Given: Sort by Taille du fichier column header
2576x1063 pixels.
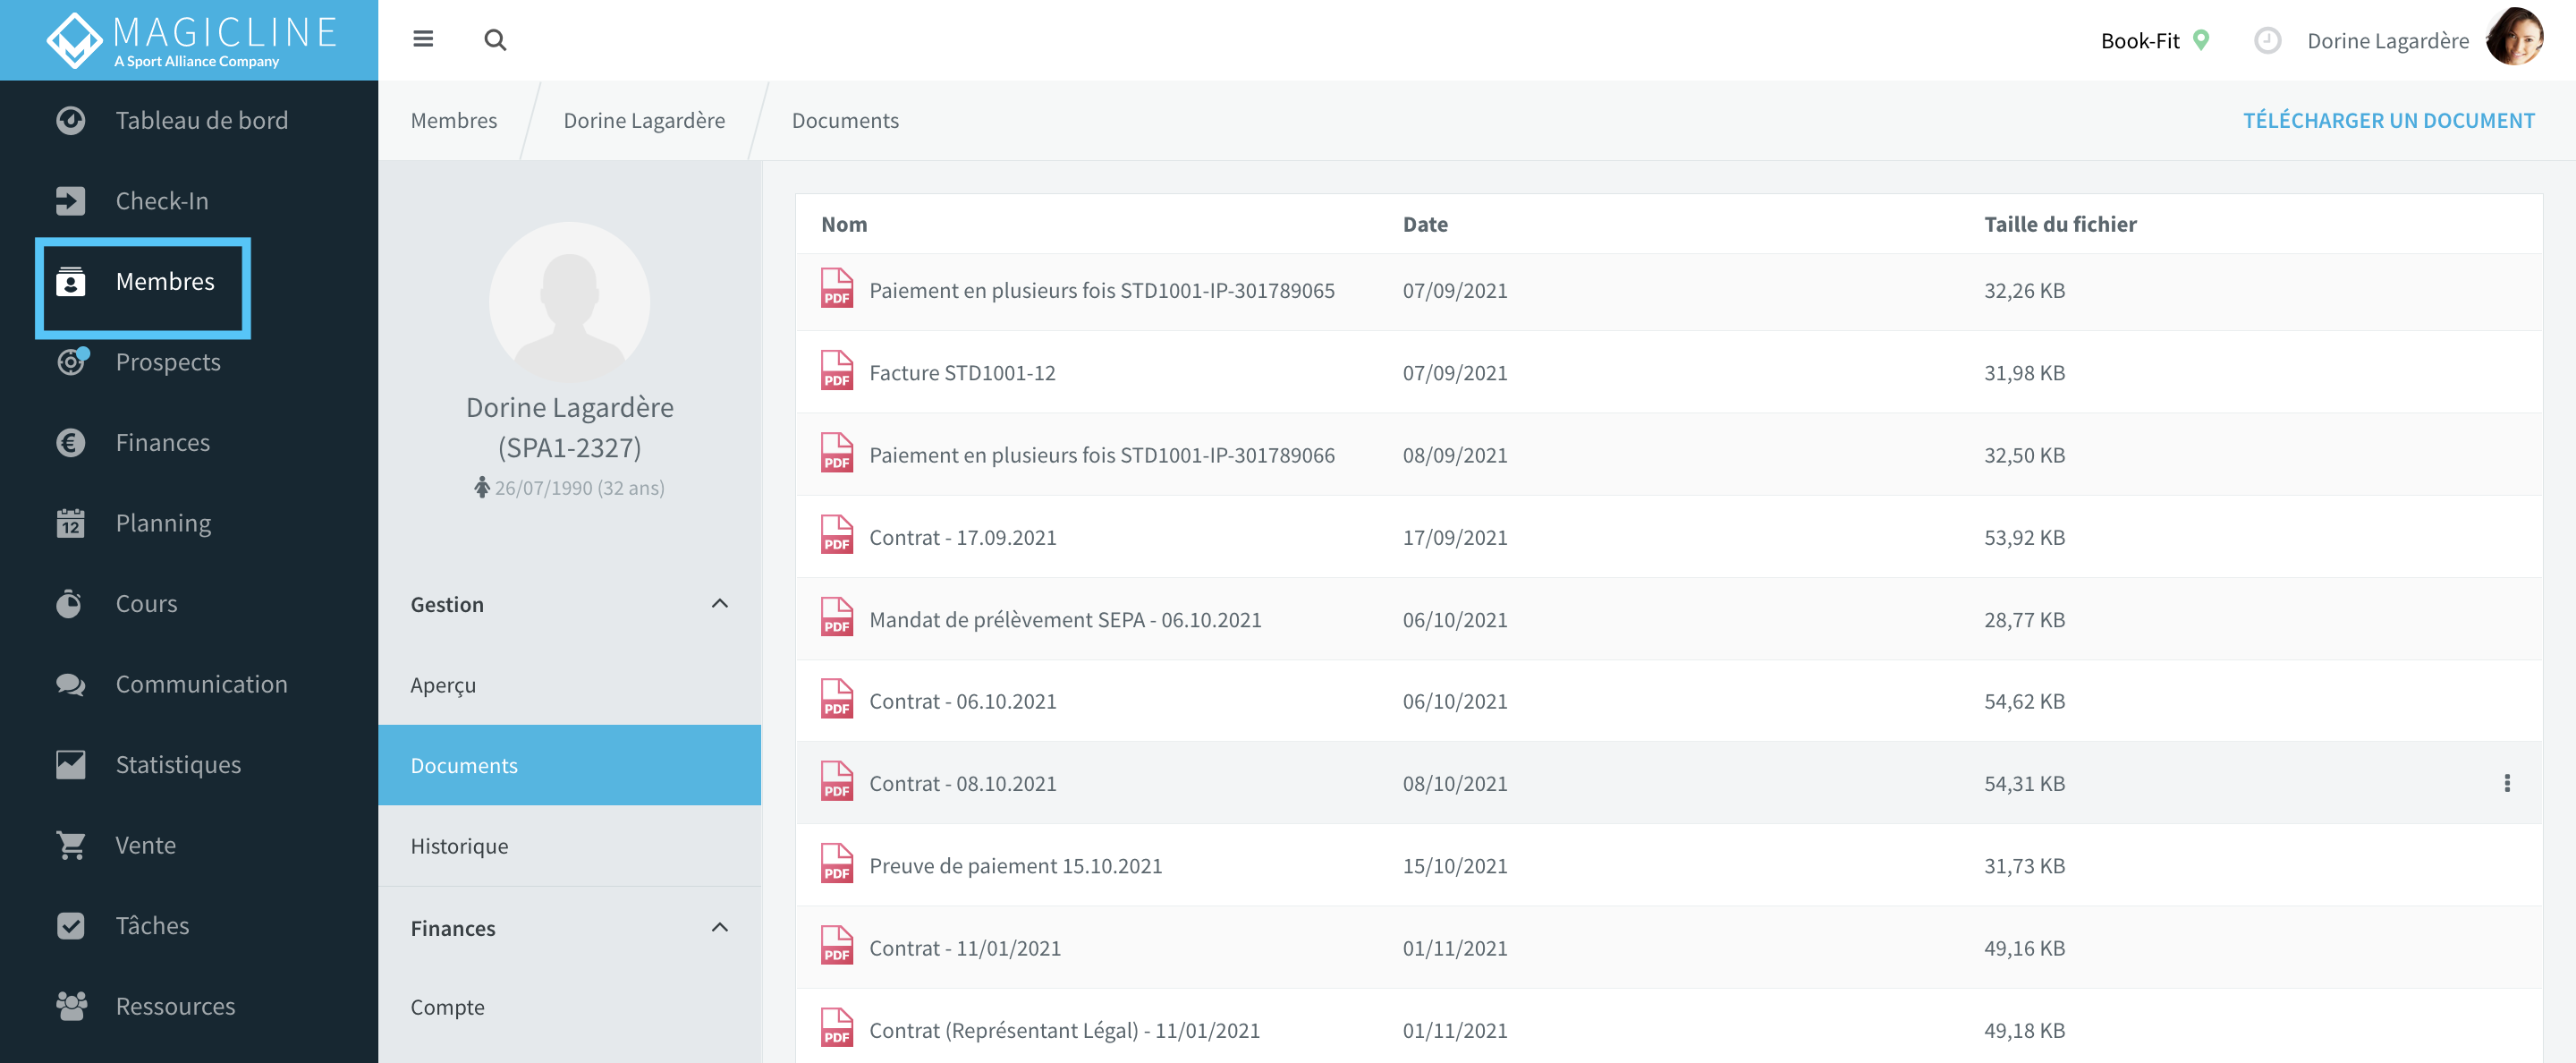Looking at the screenshot, I should 2059,224.
